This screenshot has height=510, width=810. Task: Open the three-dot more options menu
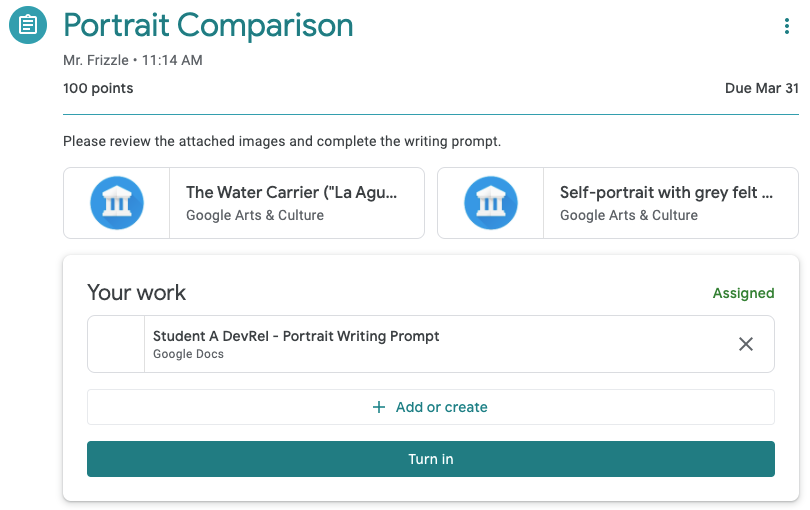[787, 26]
